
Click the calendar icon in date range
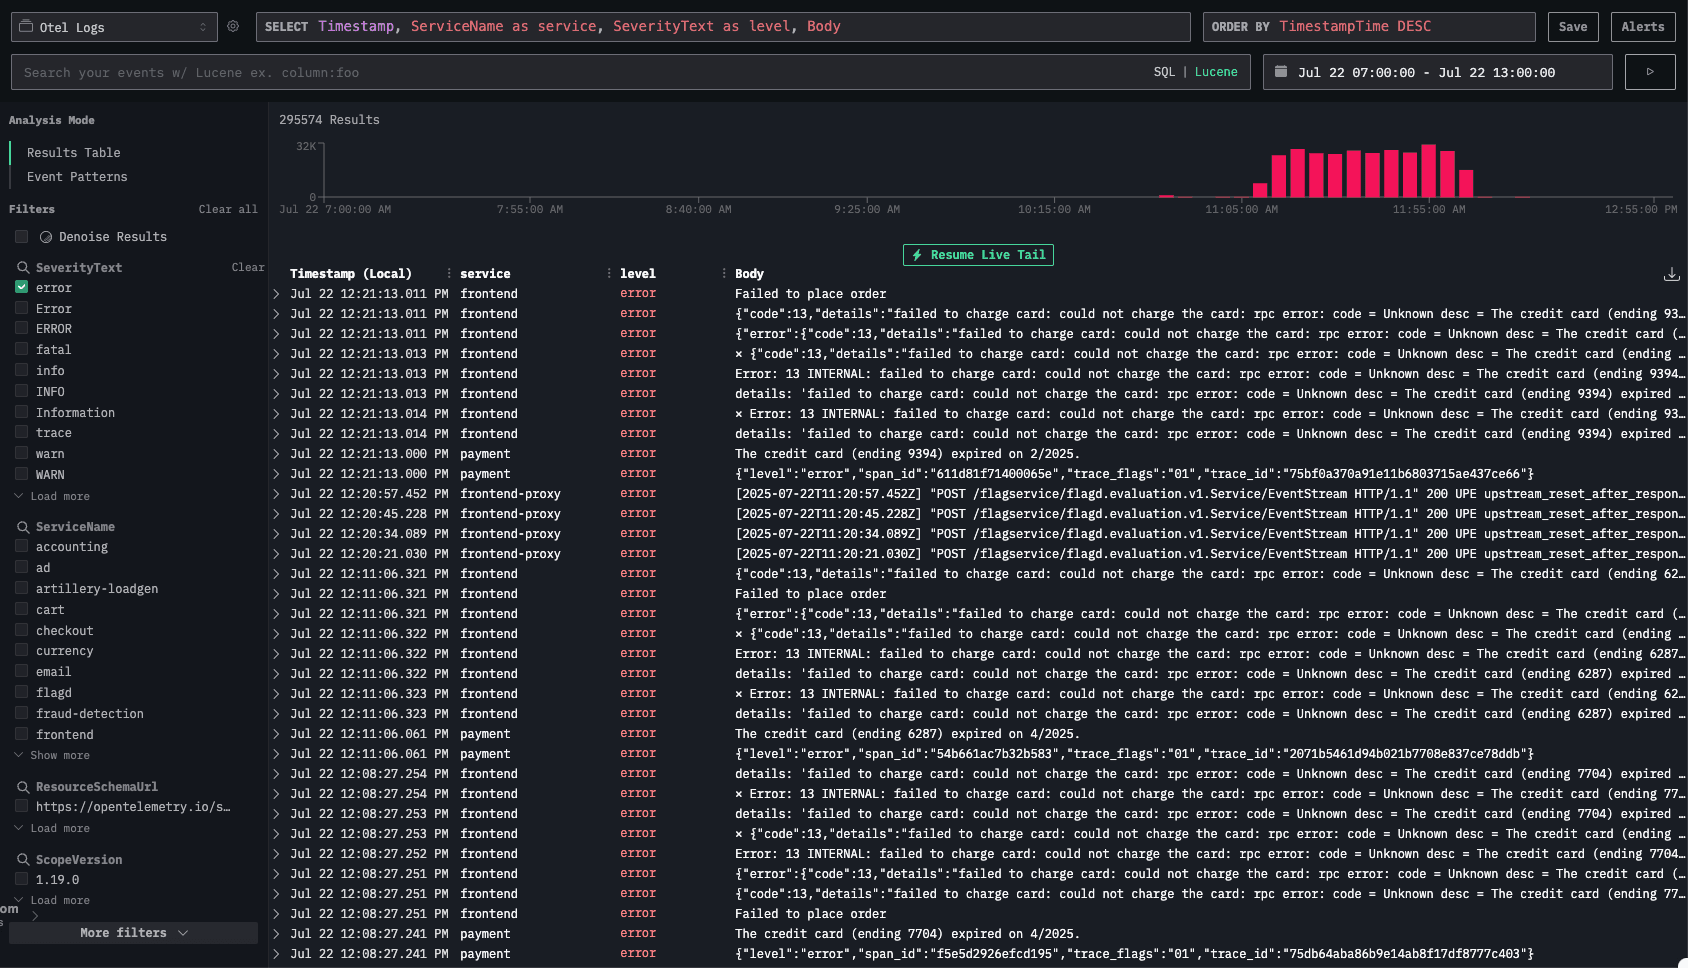coord(1281,72)
